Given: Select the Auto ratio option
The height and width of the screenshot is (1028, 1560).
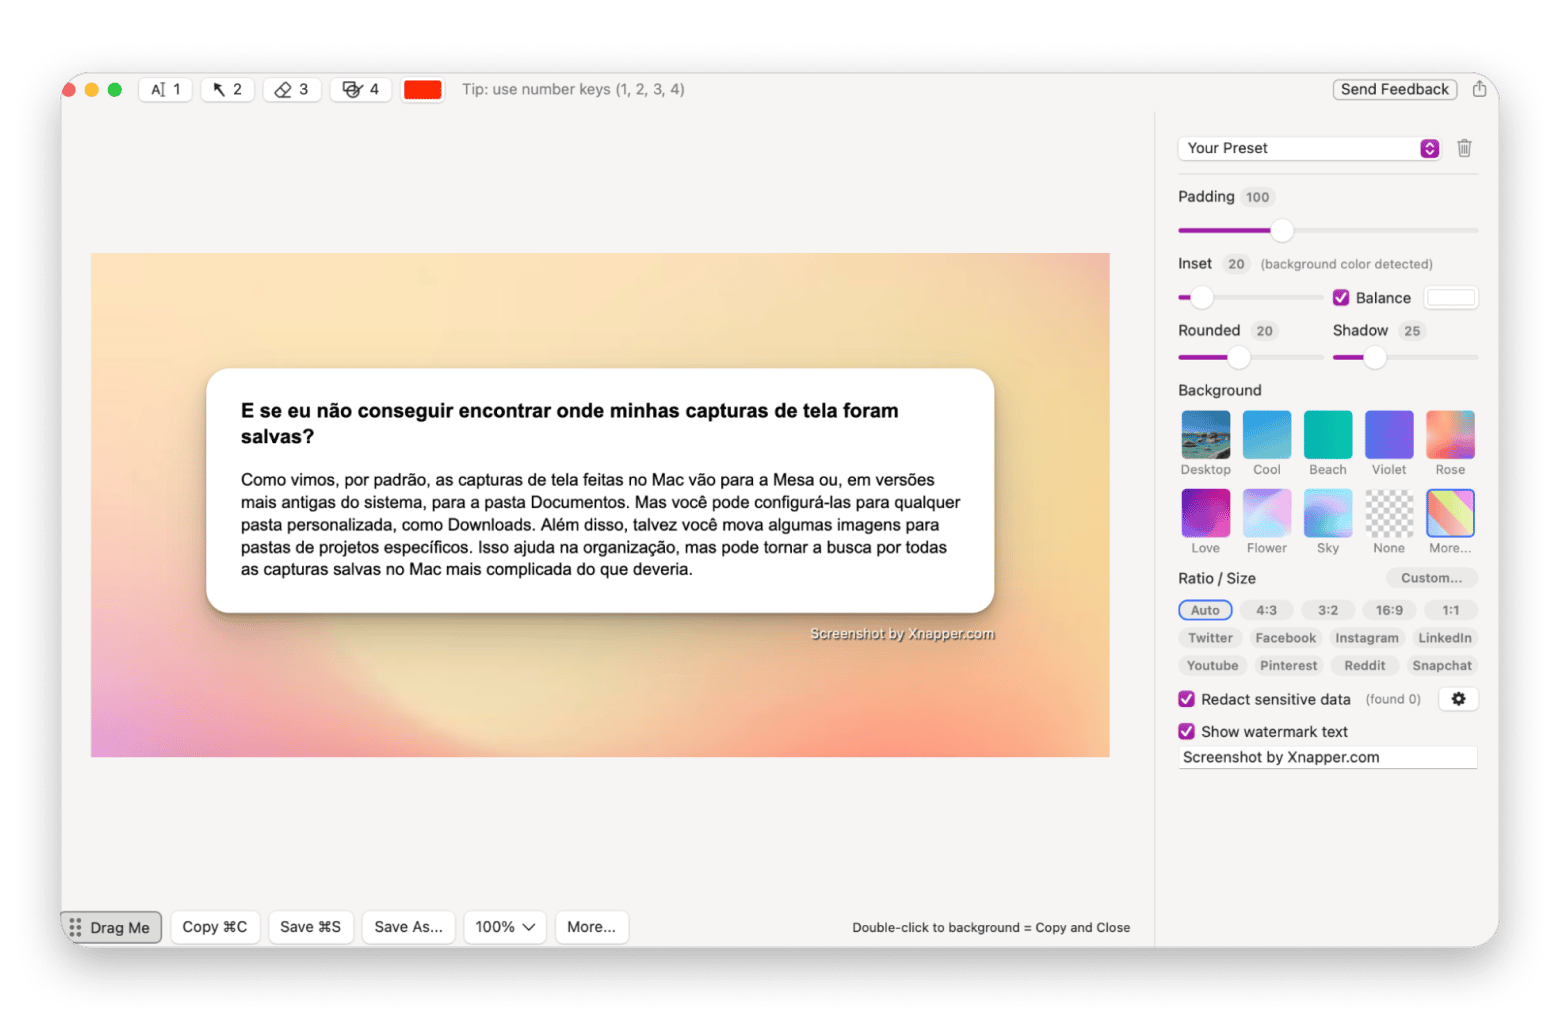Looking at the screenshot, I should tap(1205, 610).
